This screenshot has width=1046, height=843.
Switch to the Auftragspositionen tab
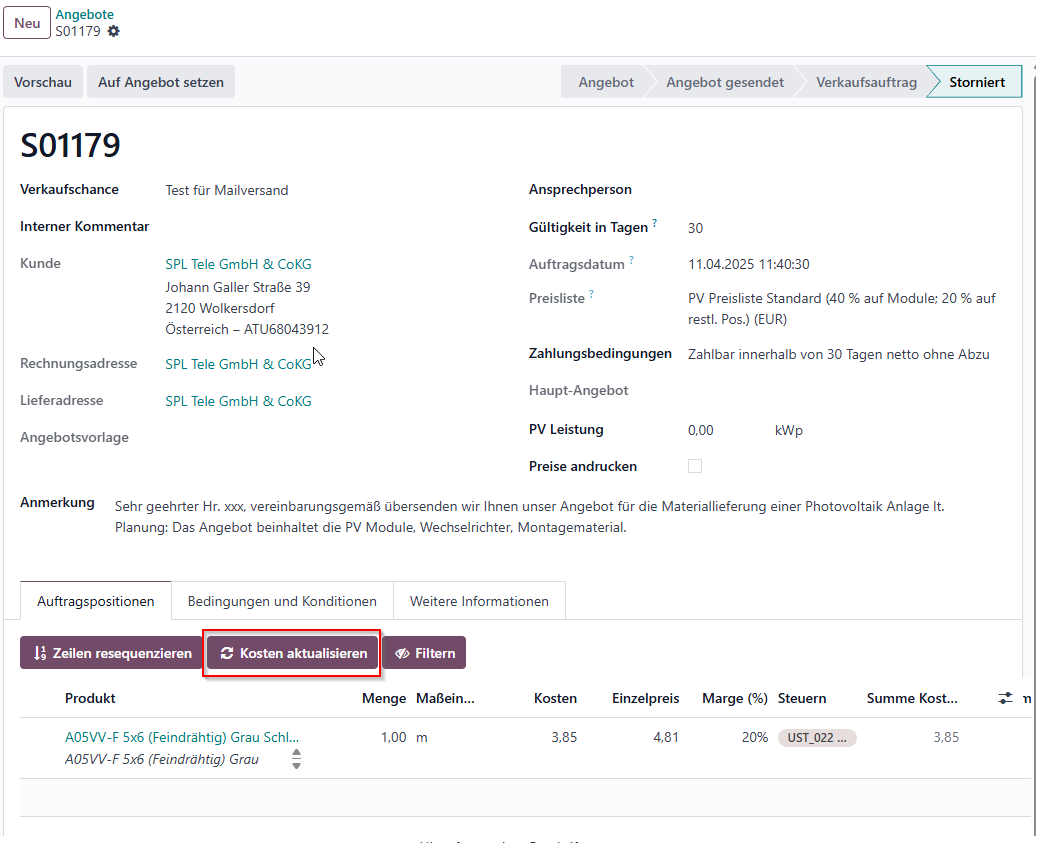95,601
